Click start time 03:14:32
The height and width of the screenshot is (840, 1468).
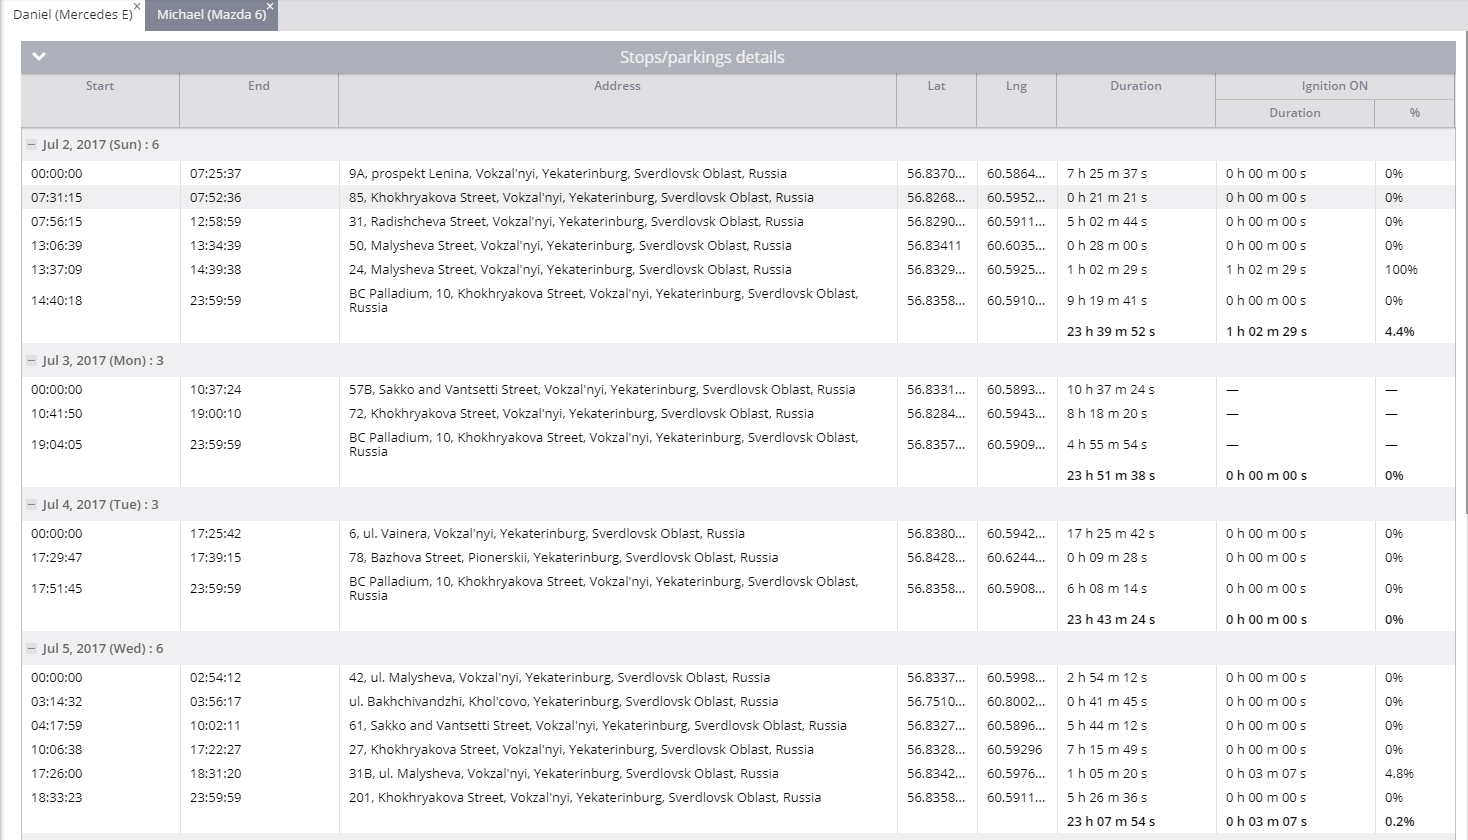click(x=57, y=702)
